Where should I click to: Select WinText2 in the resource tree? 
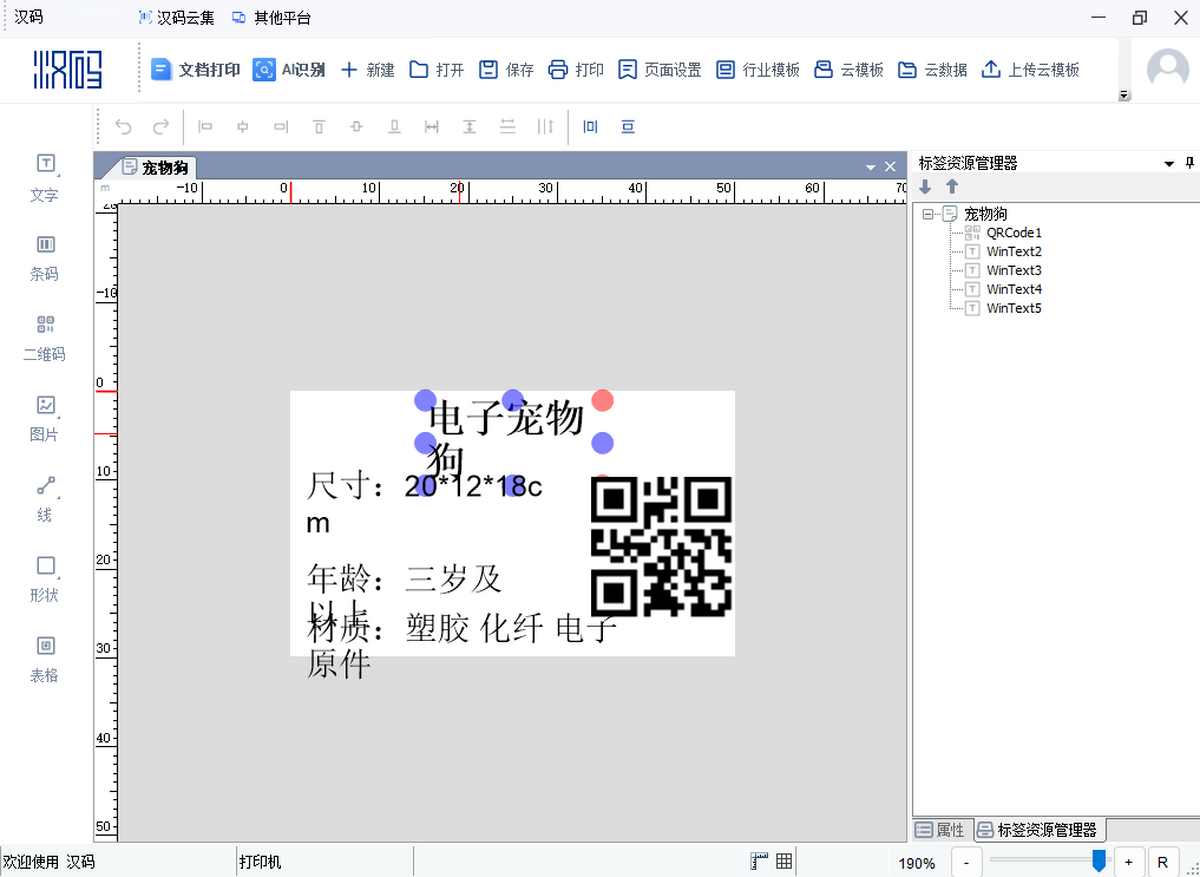[x=1014, y=252]
